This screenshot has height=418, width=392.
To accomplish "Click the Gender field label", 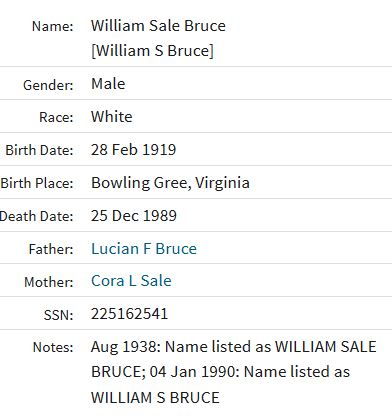I will tap(48, 85).
